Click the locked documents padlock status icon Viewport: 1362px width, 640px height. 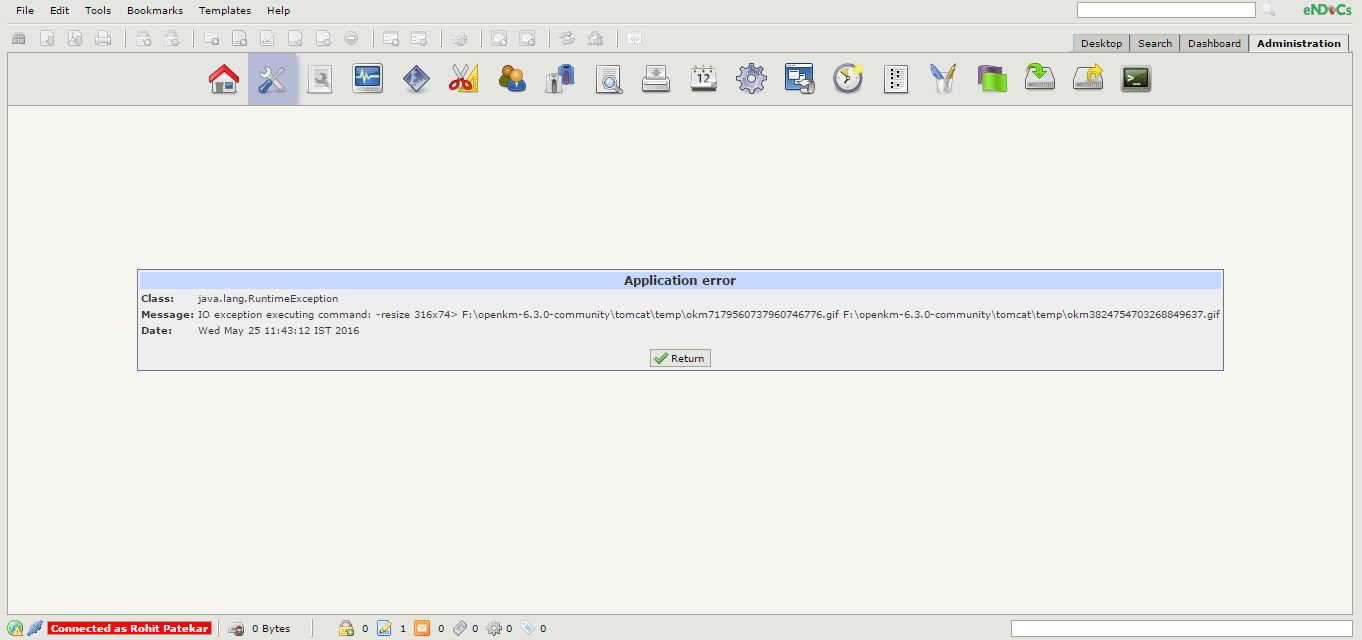pyautogui.click(x=346, y=628)
